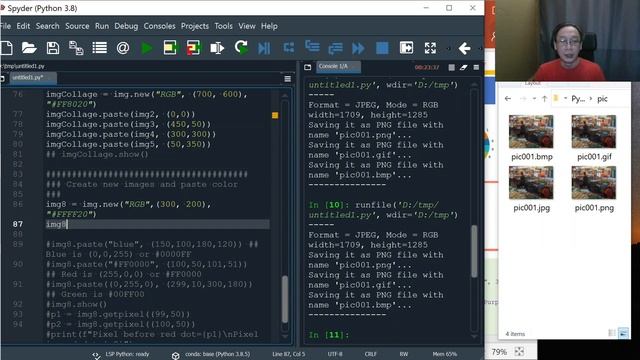Create a new file in Spyder
Image resolution: width=640 pixels, height=360 pixels.
pyautogui.click(x=6, y=48)
